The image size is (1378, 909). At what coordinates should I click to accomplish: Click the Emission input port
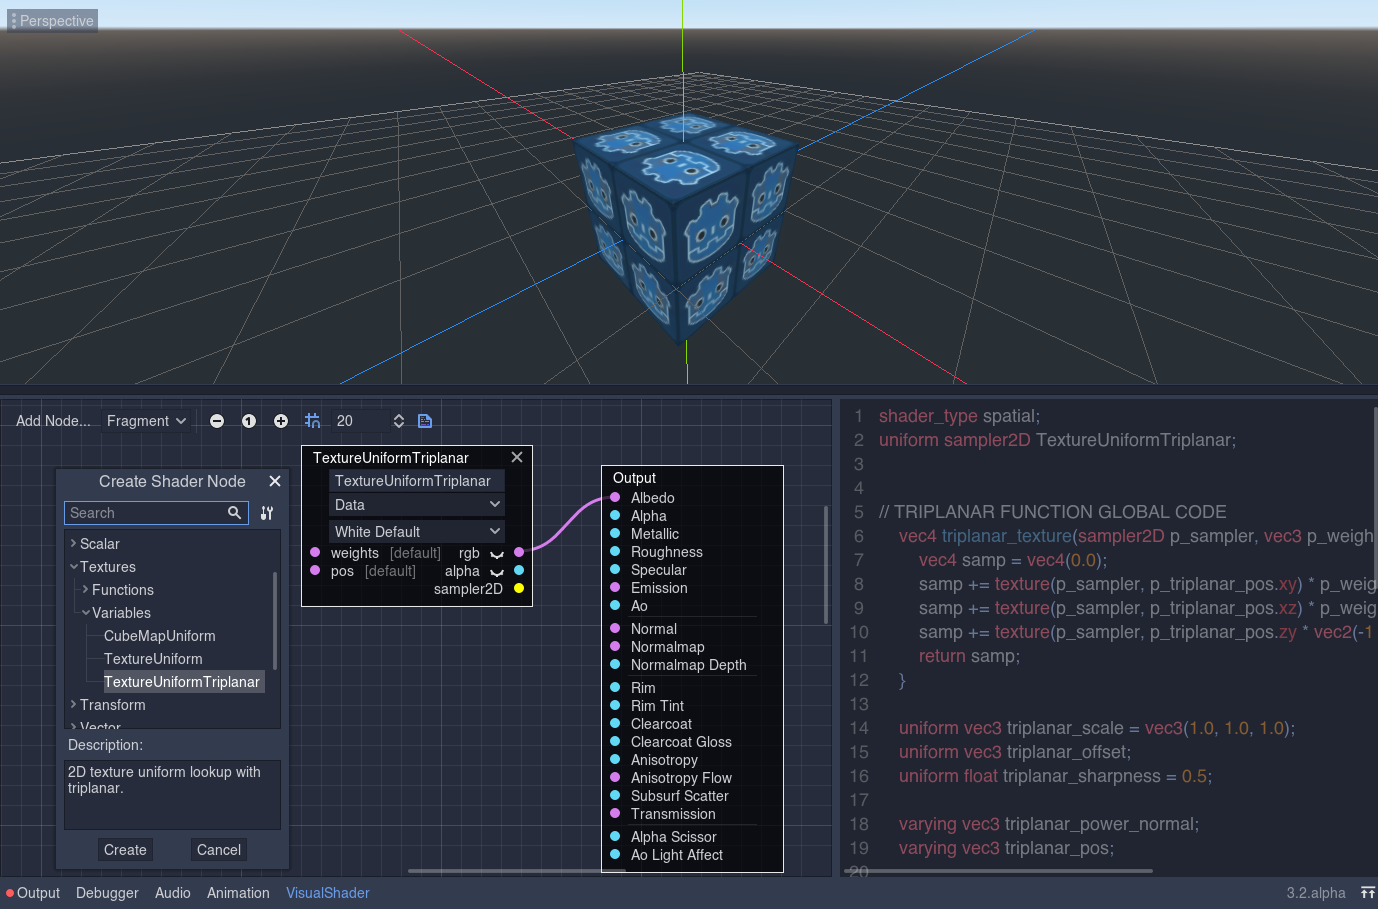click(615, 587)
